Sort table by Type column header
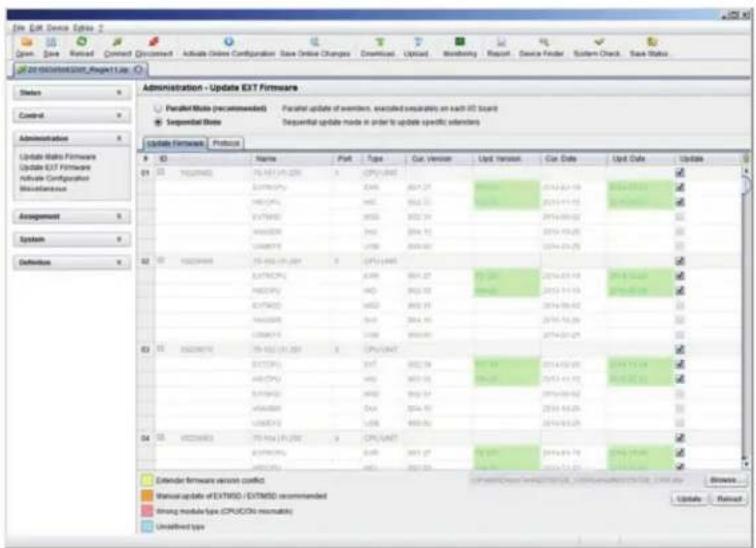Image resolution: width=756 pixels, height=548 pixels. (x=384, y=159)
